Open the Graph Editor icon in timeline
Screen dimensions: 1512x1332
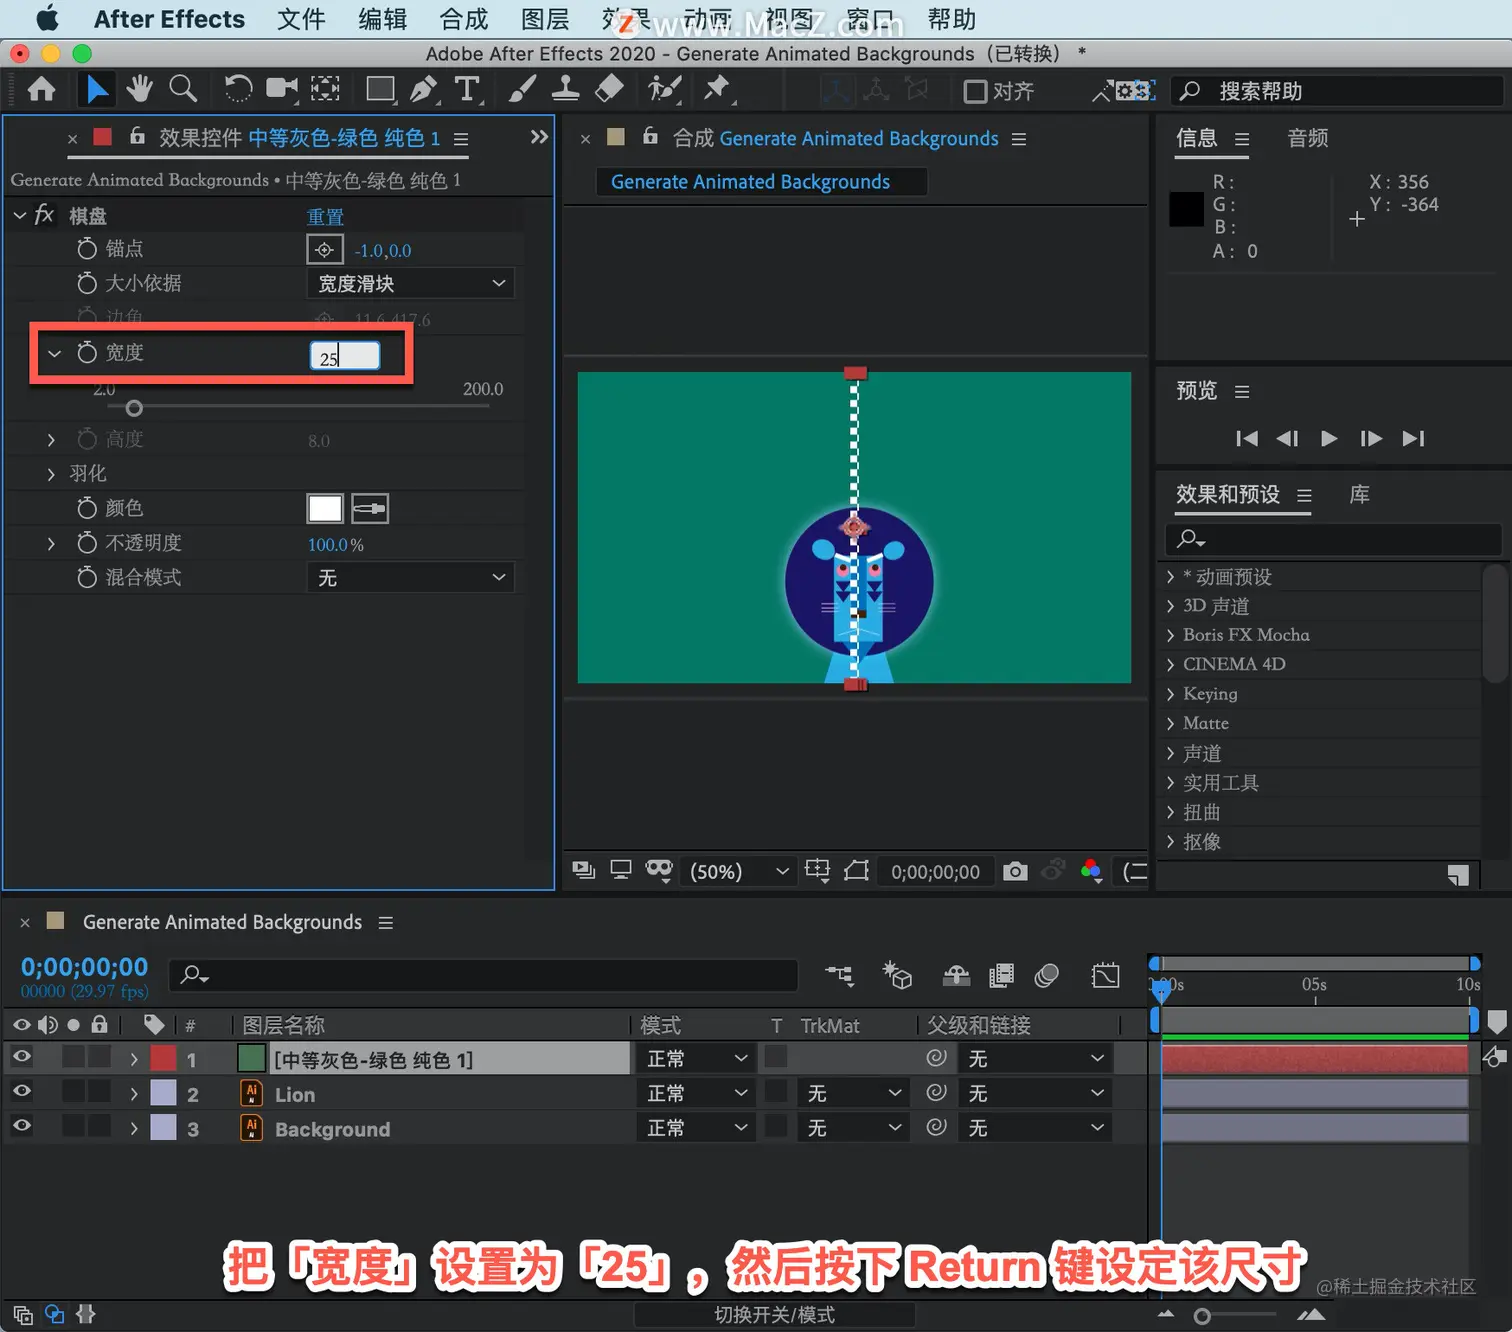[1105, 975]
